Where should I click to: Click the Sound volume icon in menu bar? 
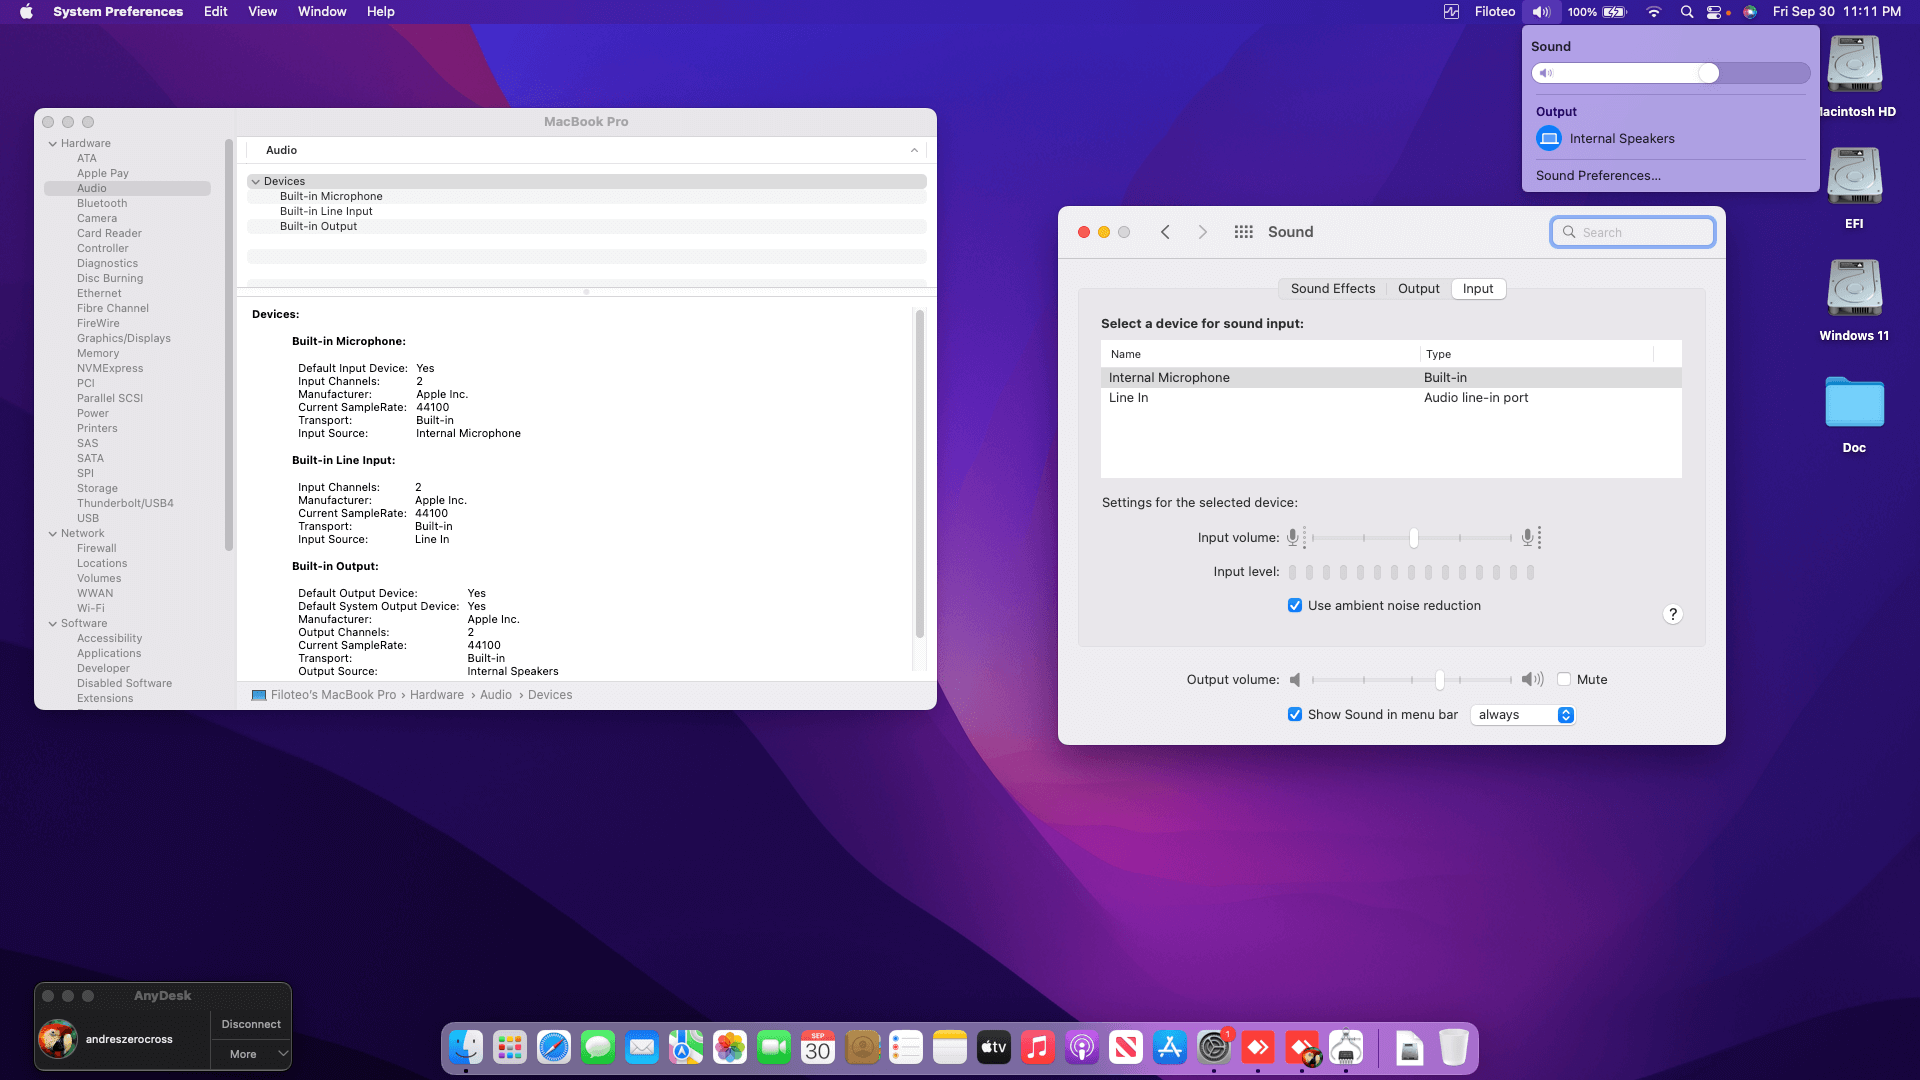click(1541, 12)
